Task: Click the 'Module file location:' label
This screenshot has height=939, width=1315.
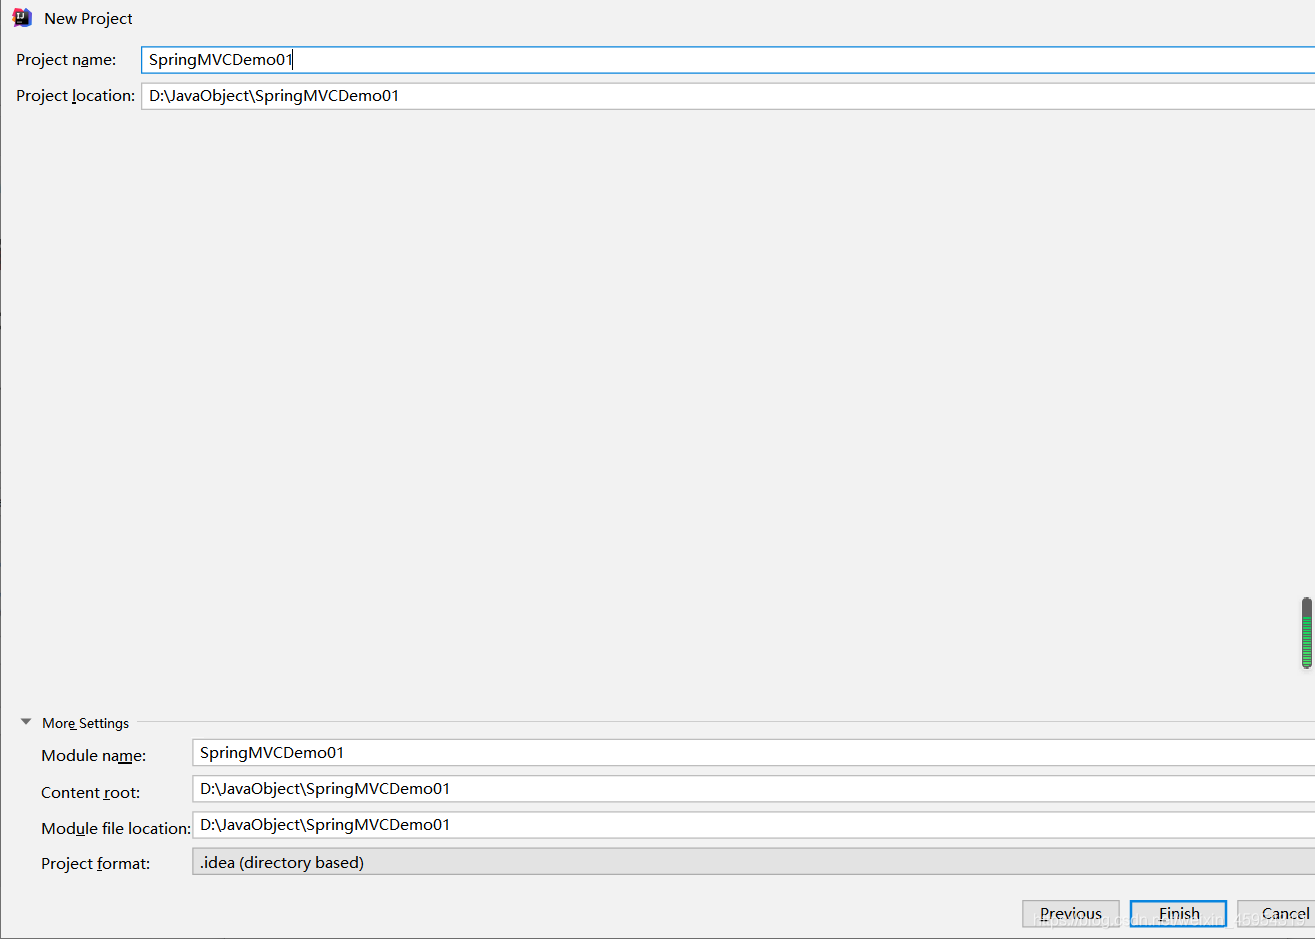Action: pyautogui.click(x=115, y=829)
